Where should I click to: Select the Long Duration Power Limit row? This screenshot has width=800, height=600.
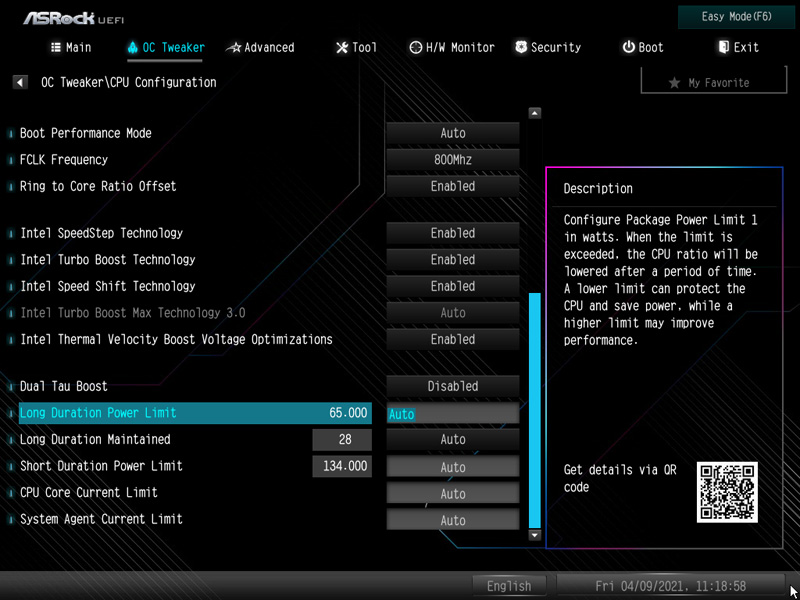[x=195, y=413]
